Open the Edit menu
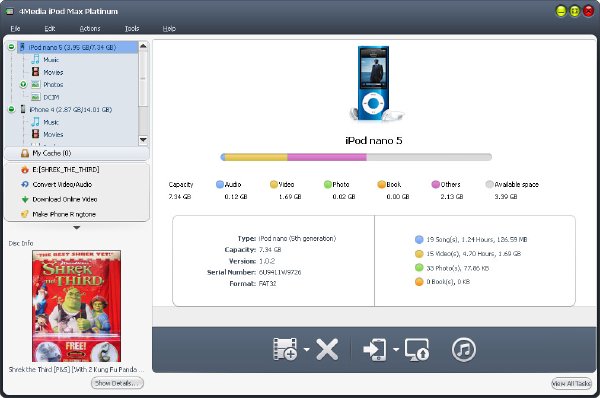The image size is (600, 398). click(x=50, y=28)
